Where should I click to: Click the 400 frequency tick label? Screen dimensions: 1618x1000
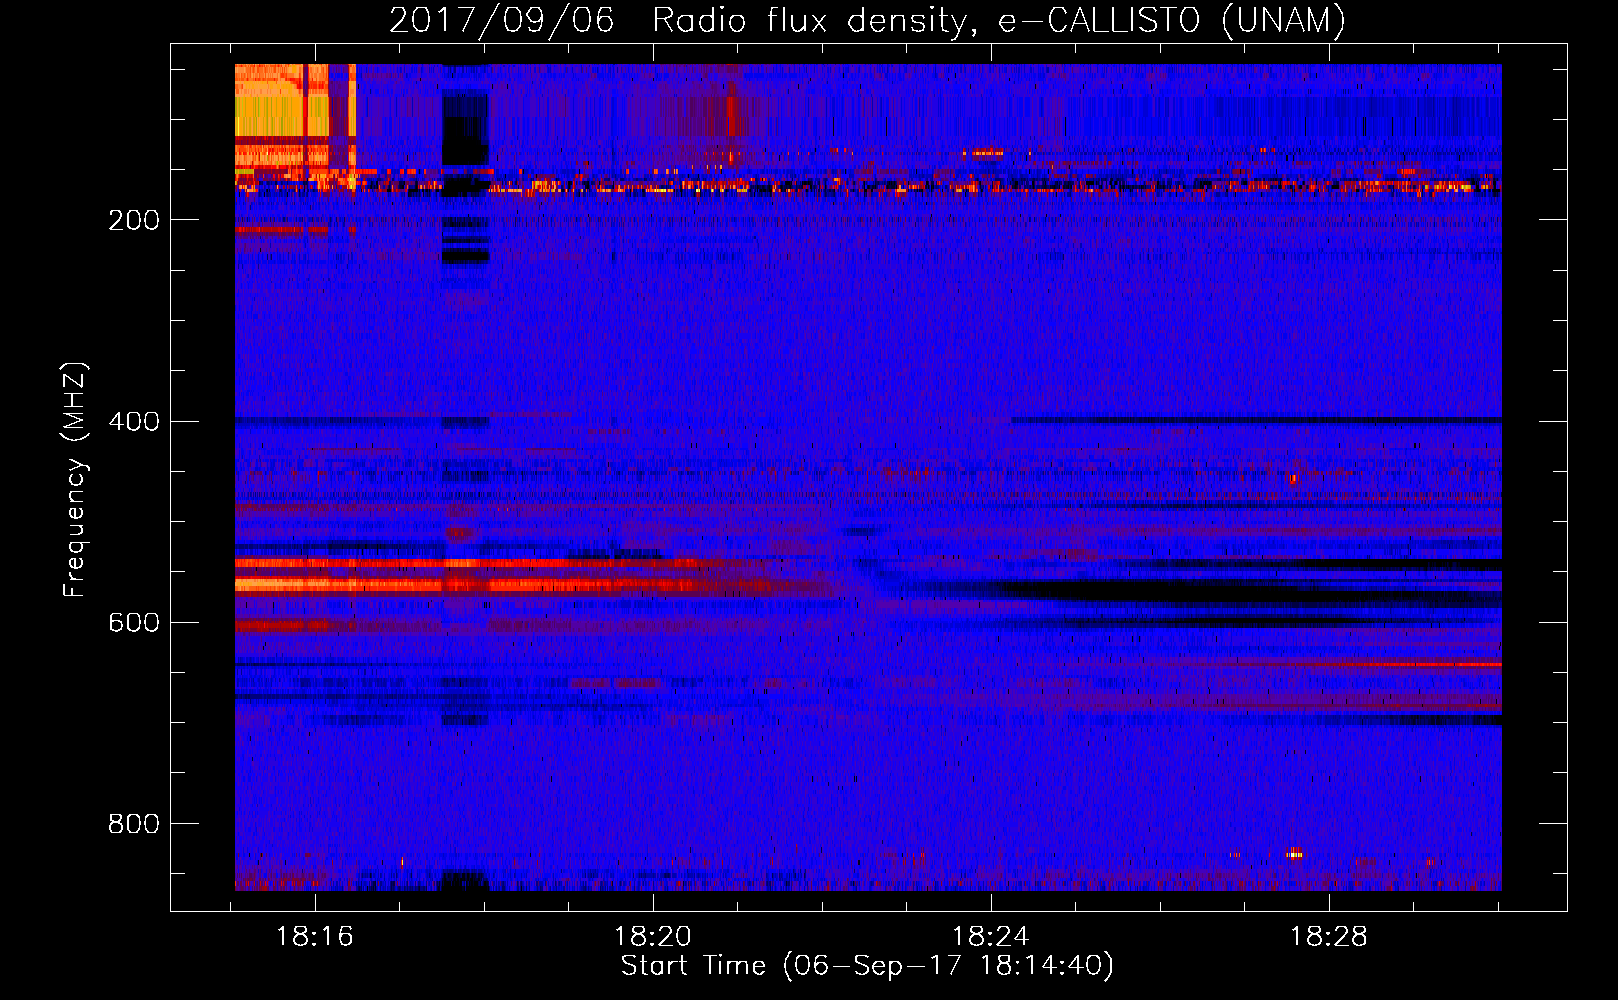tap(134, 421)
